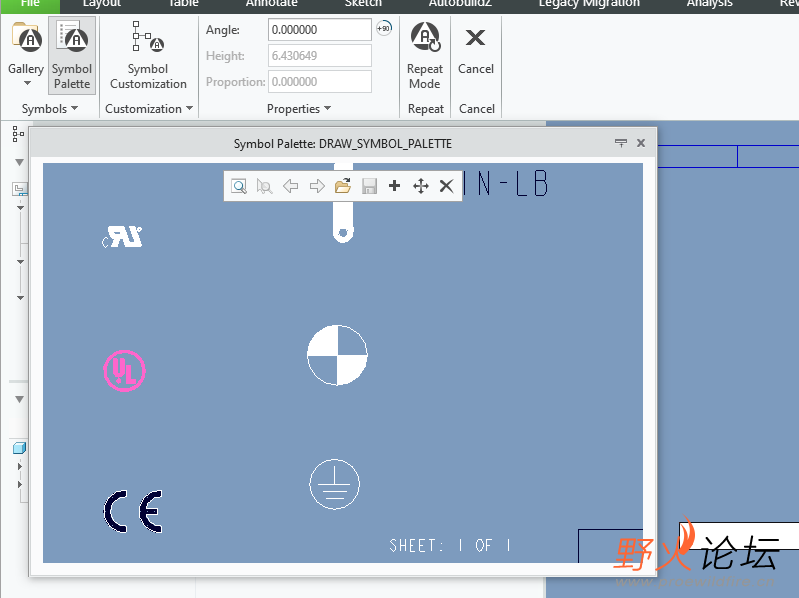Click the back arrow in palette toolbar

[290, 186]
